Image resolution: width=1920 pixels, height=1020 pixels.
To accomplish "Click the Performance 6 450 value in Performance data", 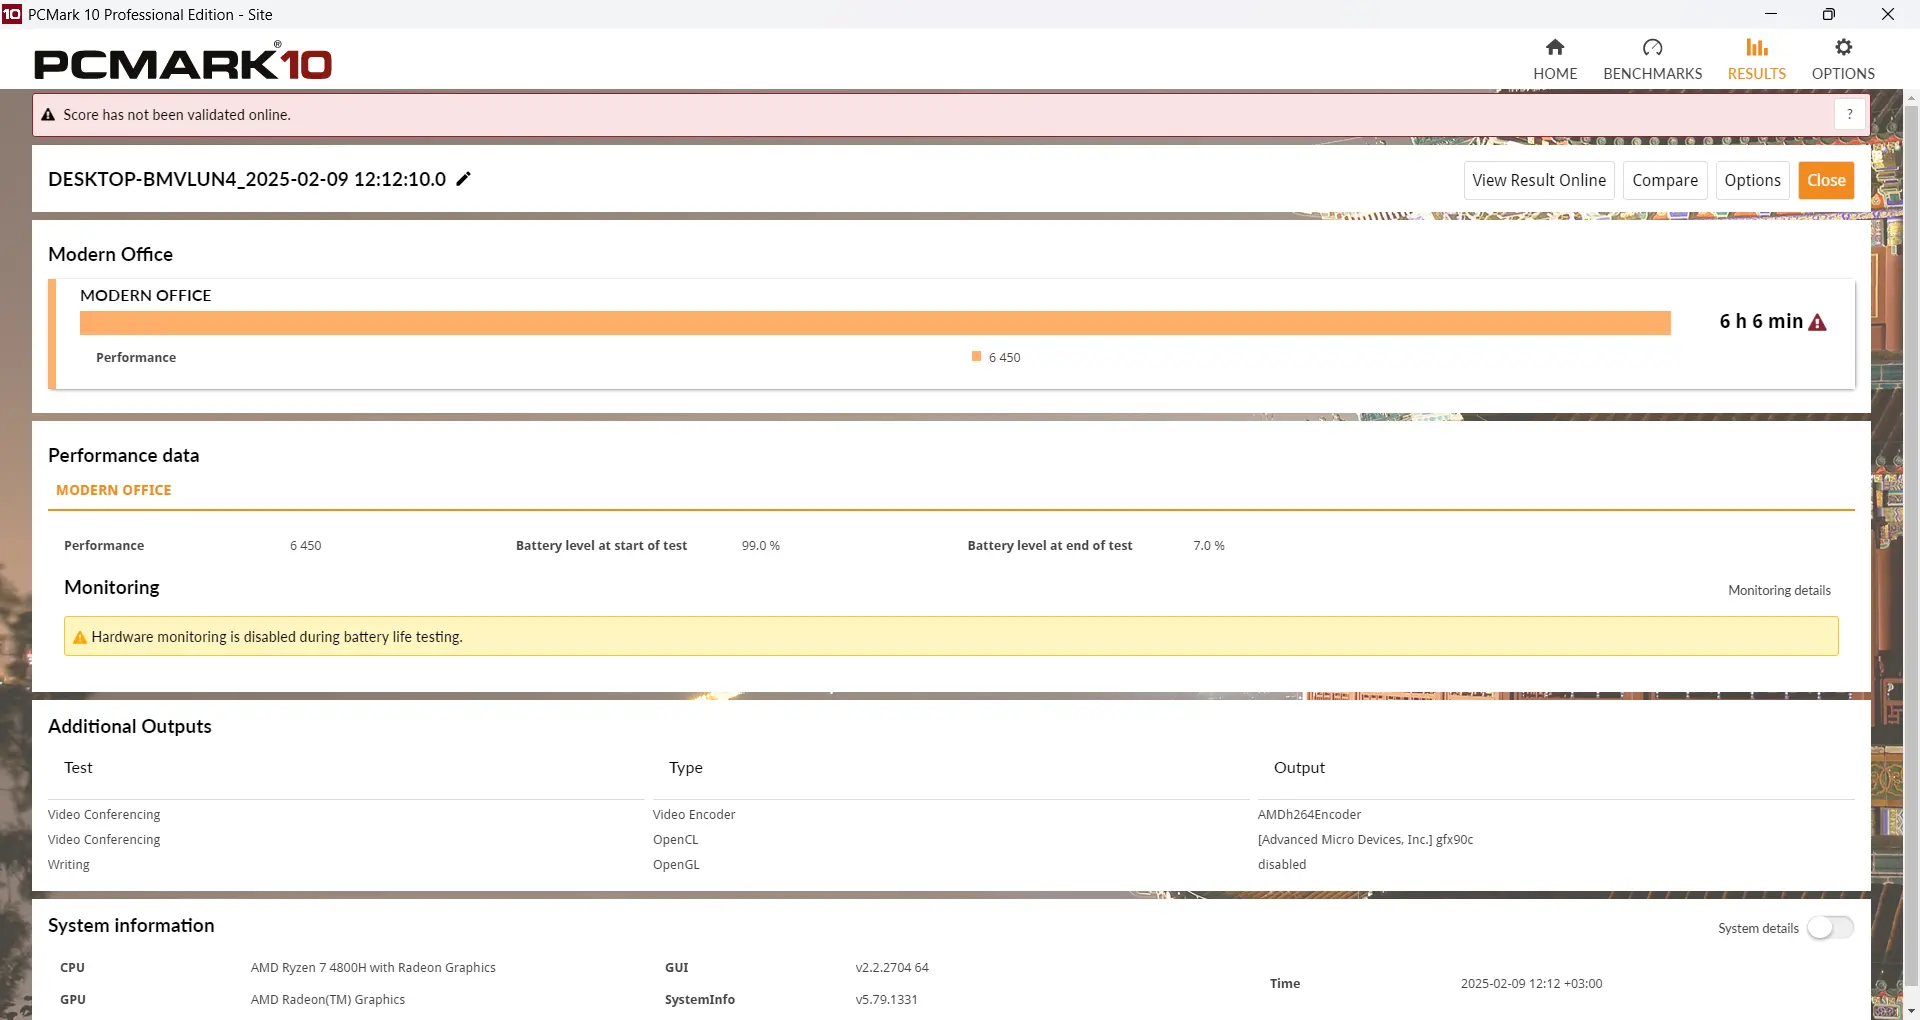I will [306, 545].
